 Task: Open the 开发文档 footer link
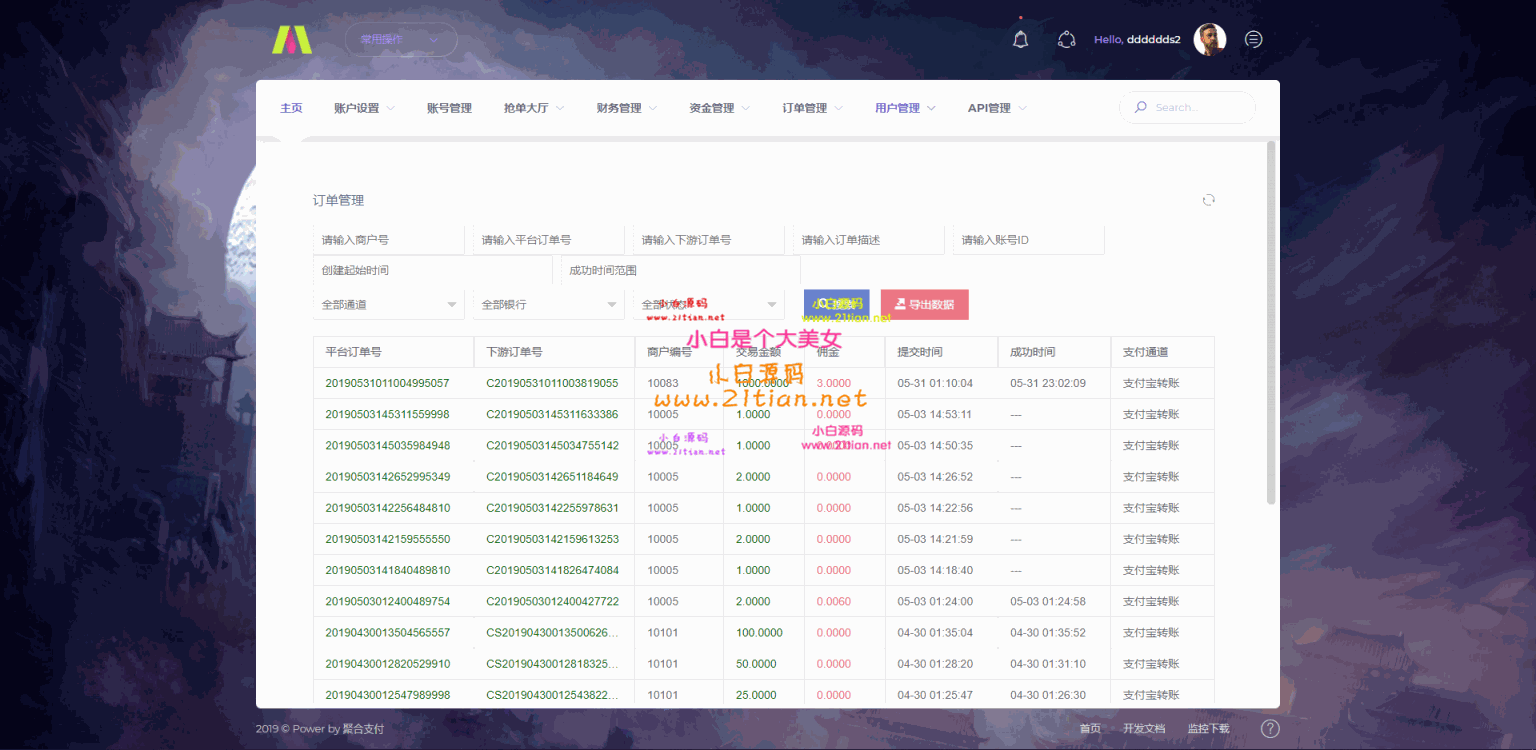click(x=1144, y=729)
